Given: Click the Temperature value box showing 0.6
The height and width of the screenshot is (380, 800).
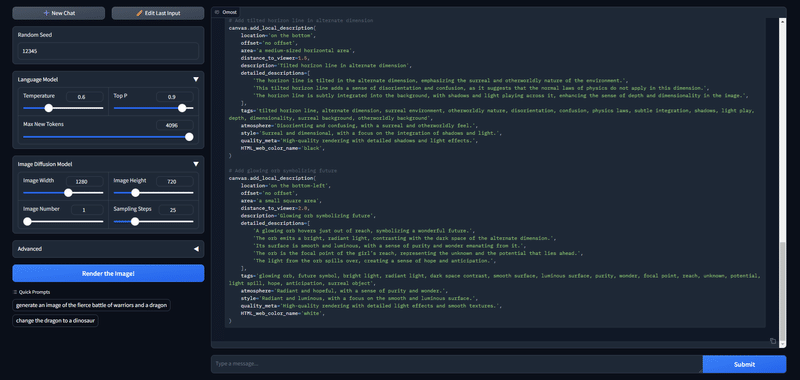Looking at the screenshot, I should tap(84, 96).
